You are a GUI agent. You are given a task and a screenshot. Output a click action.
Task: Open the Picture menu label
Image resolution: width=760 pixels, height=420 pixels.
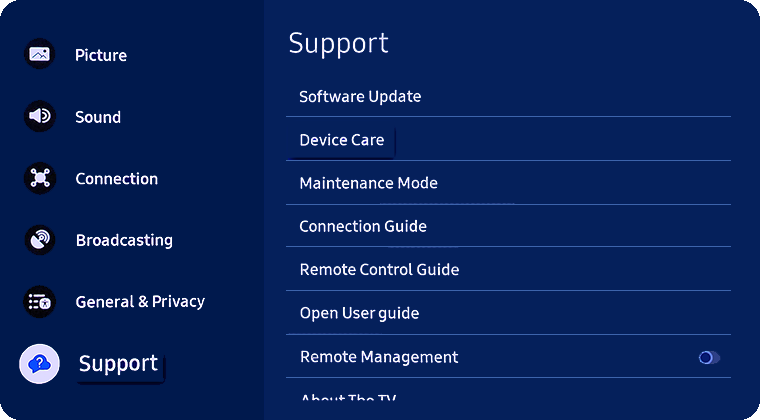[101, 55]
